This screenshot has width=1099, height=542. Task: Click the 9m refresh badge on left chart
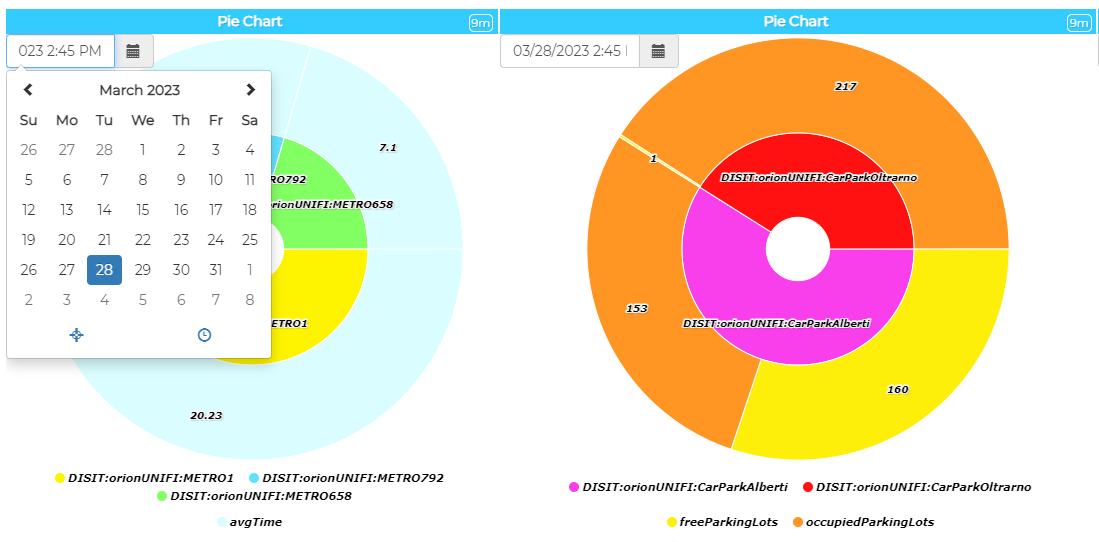[x=481, y=22]
